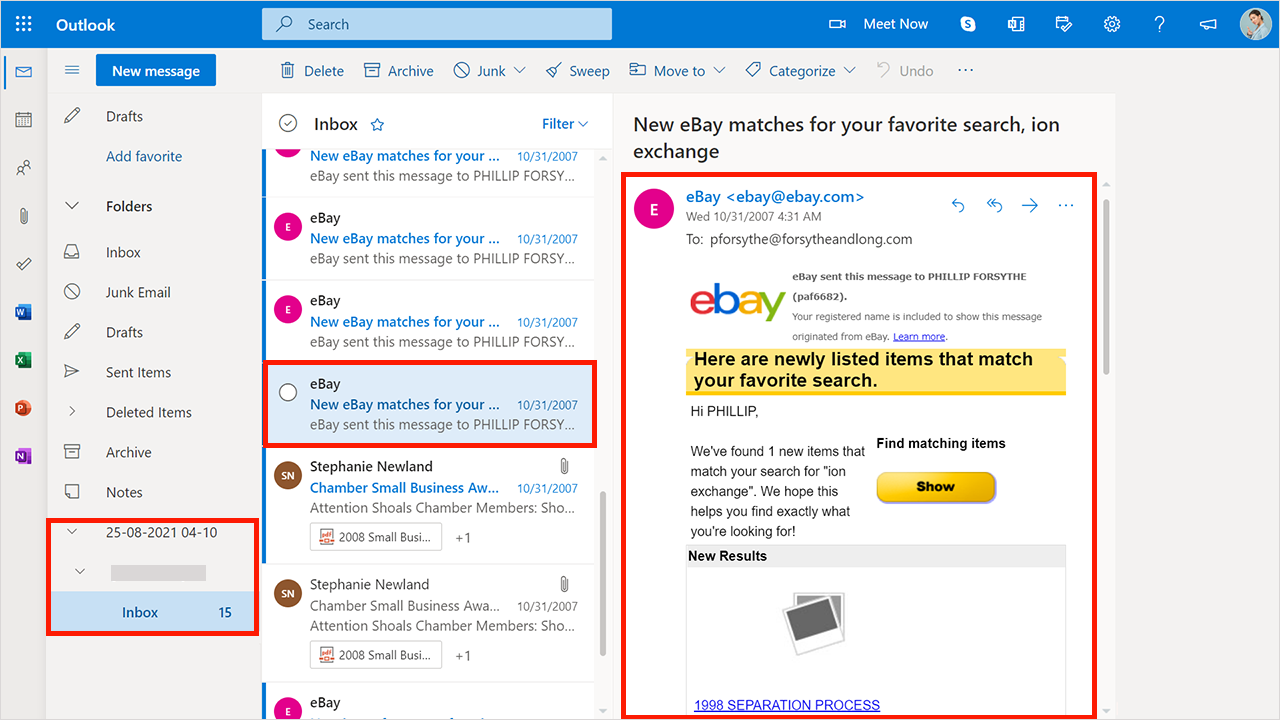Open Junk Email folder
The width and height of the screenshot is (1280, 720).
click(139, 292)
